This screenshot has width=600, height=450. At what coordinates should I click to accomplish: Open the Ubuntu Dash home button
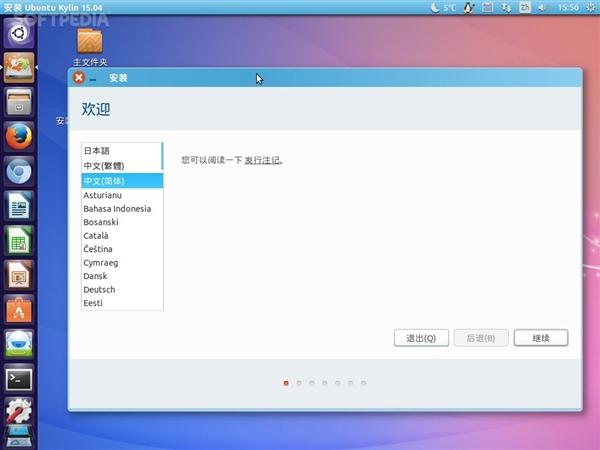click(19, 33)
